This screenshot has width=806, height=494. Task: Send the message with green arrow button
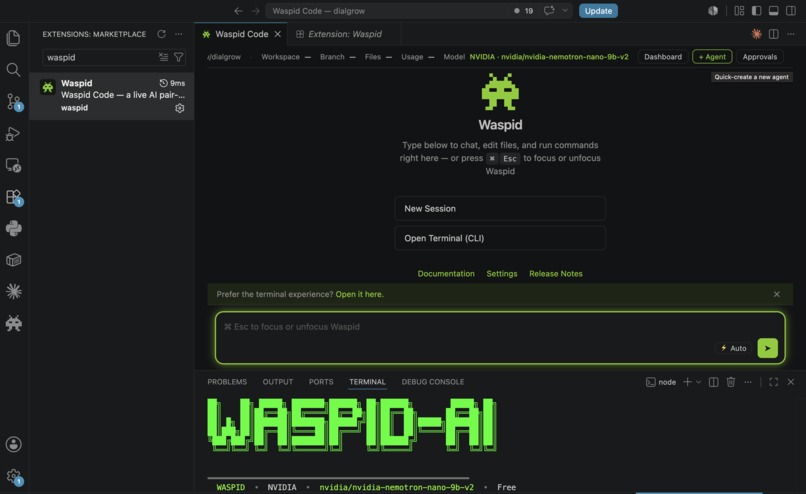pos(767,348)
